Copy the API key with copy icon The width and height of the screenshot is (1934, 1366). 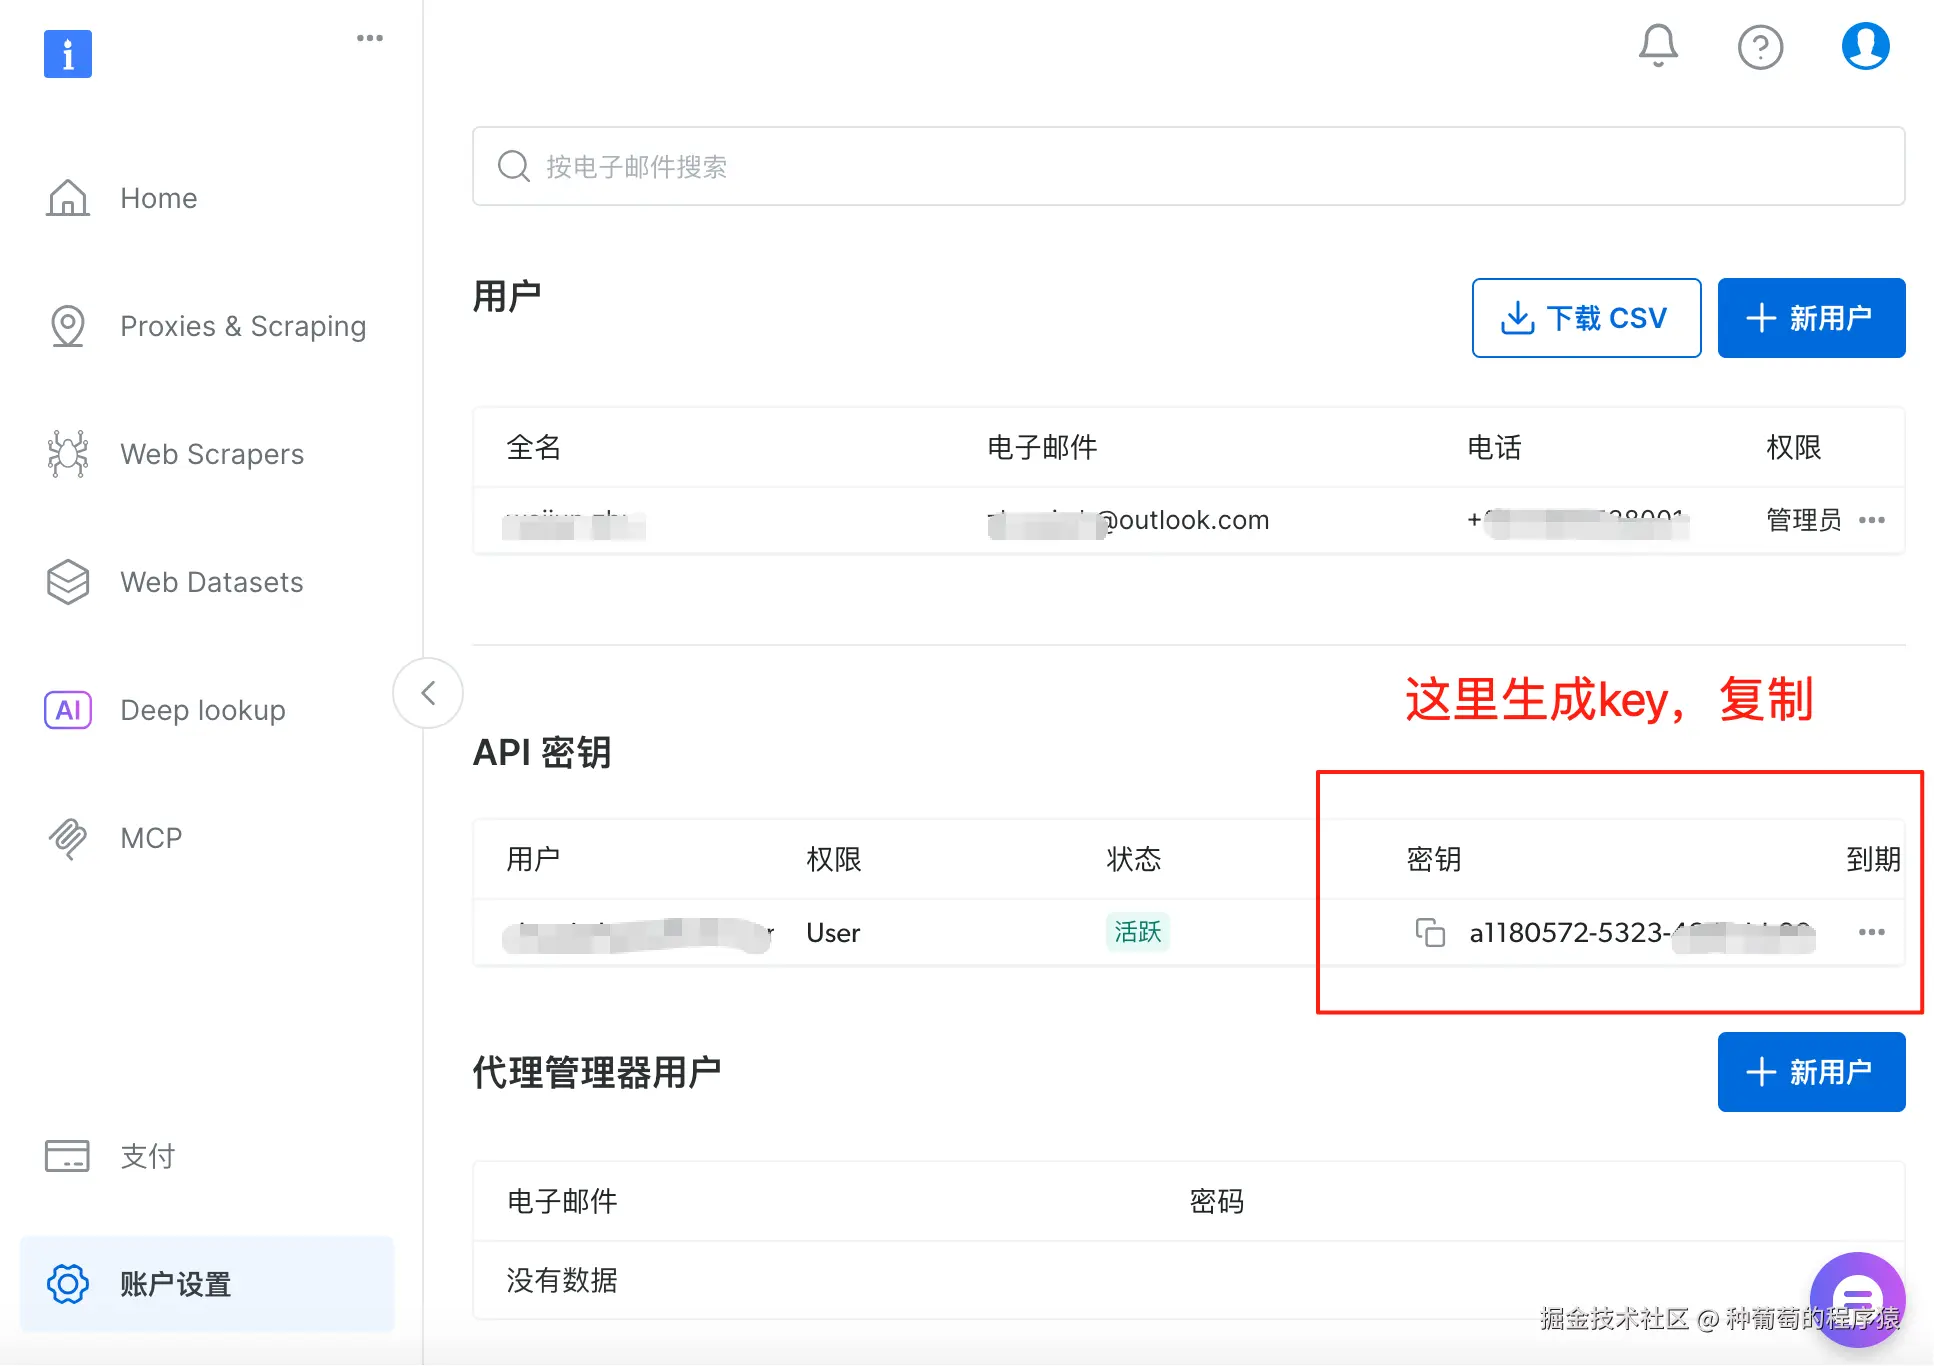pyautogui.click(x=1430, y=932)
